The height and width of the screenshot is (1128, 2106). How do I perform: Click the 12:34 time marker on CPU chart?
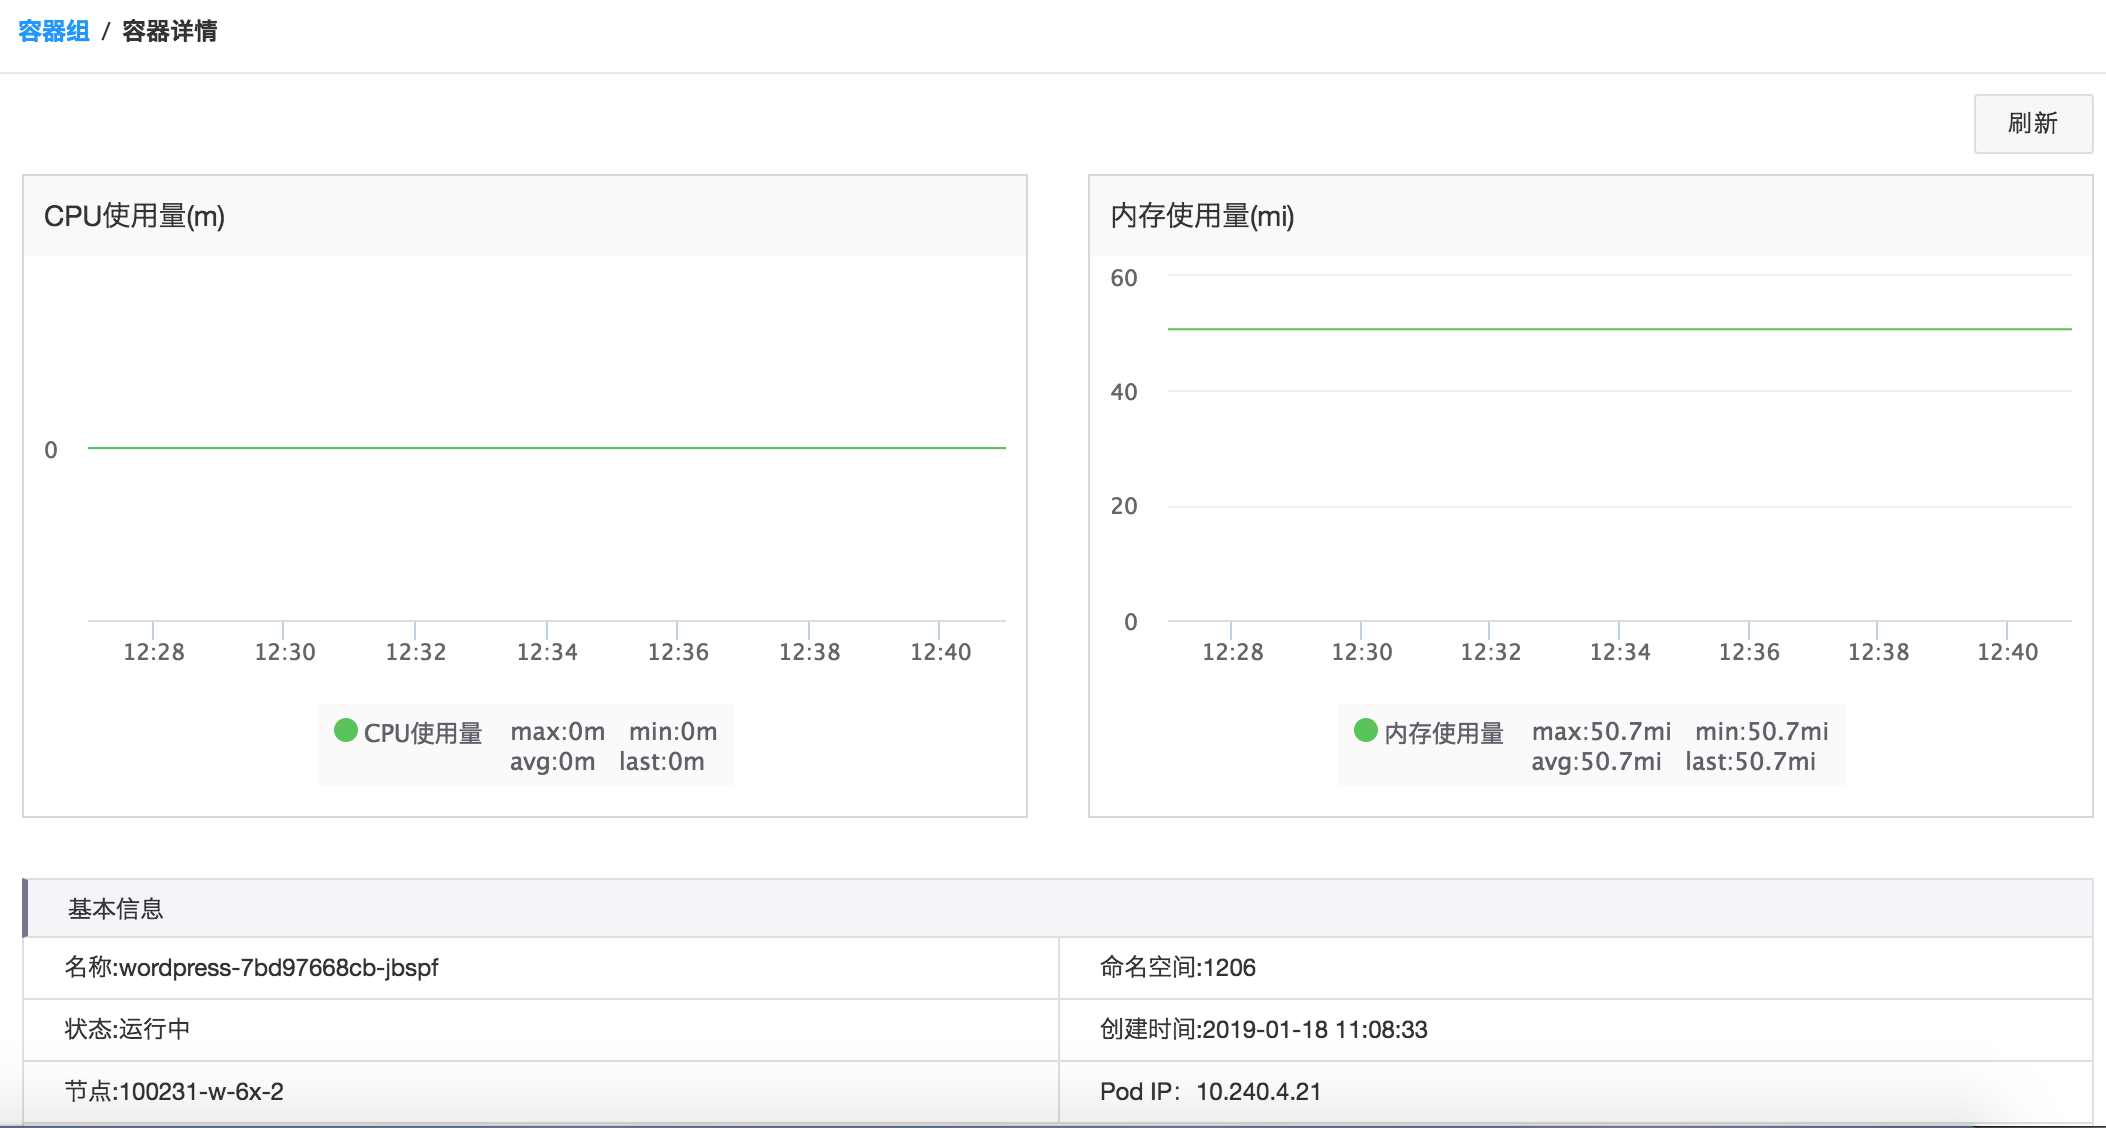pos(547,650)
